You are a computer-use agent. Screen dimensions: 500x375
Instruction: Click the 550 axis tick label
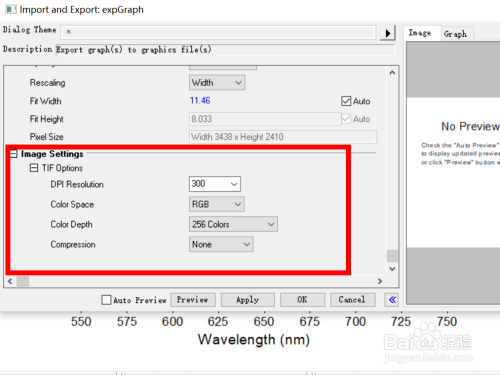coord(81,322)
